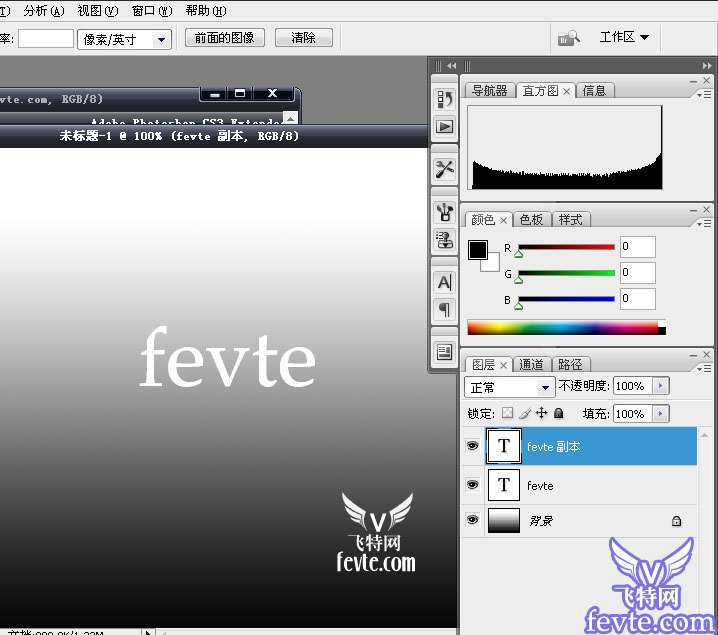The height and width of the screenshot is (635, 718).
Task: Click the 清除 button
Action: point(304,38)
